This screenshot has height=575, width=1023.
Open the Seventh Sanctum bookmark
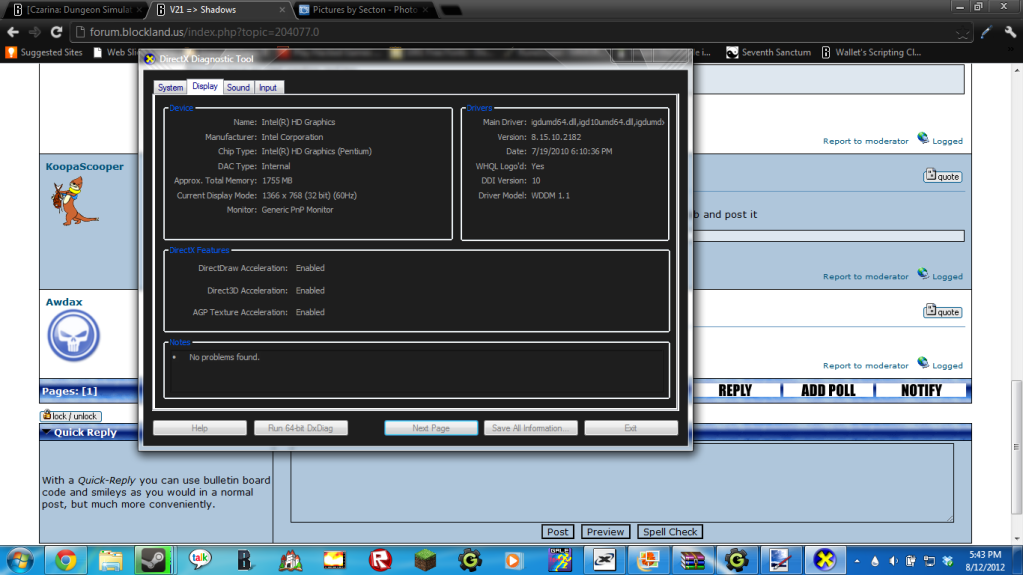769,52
